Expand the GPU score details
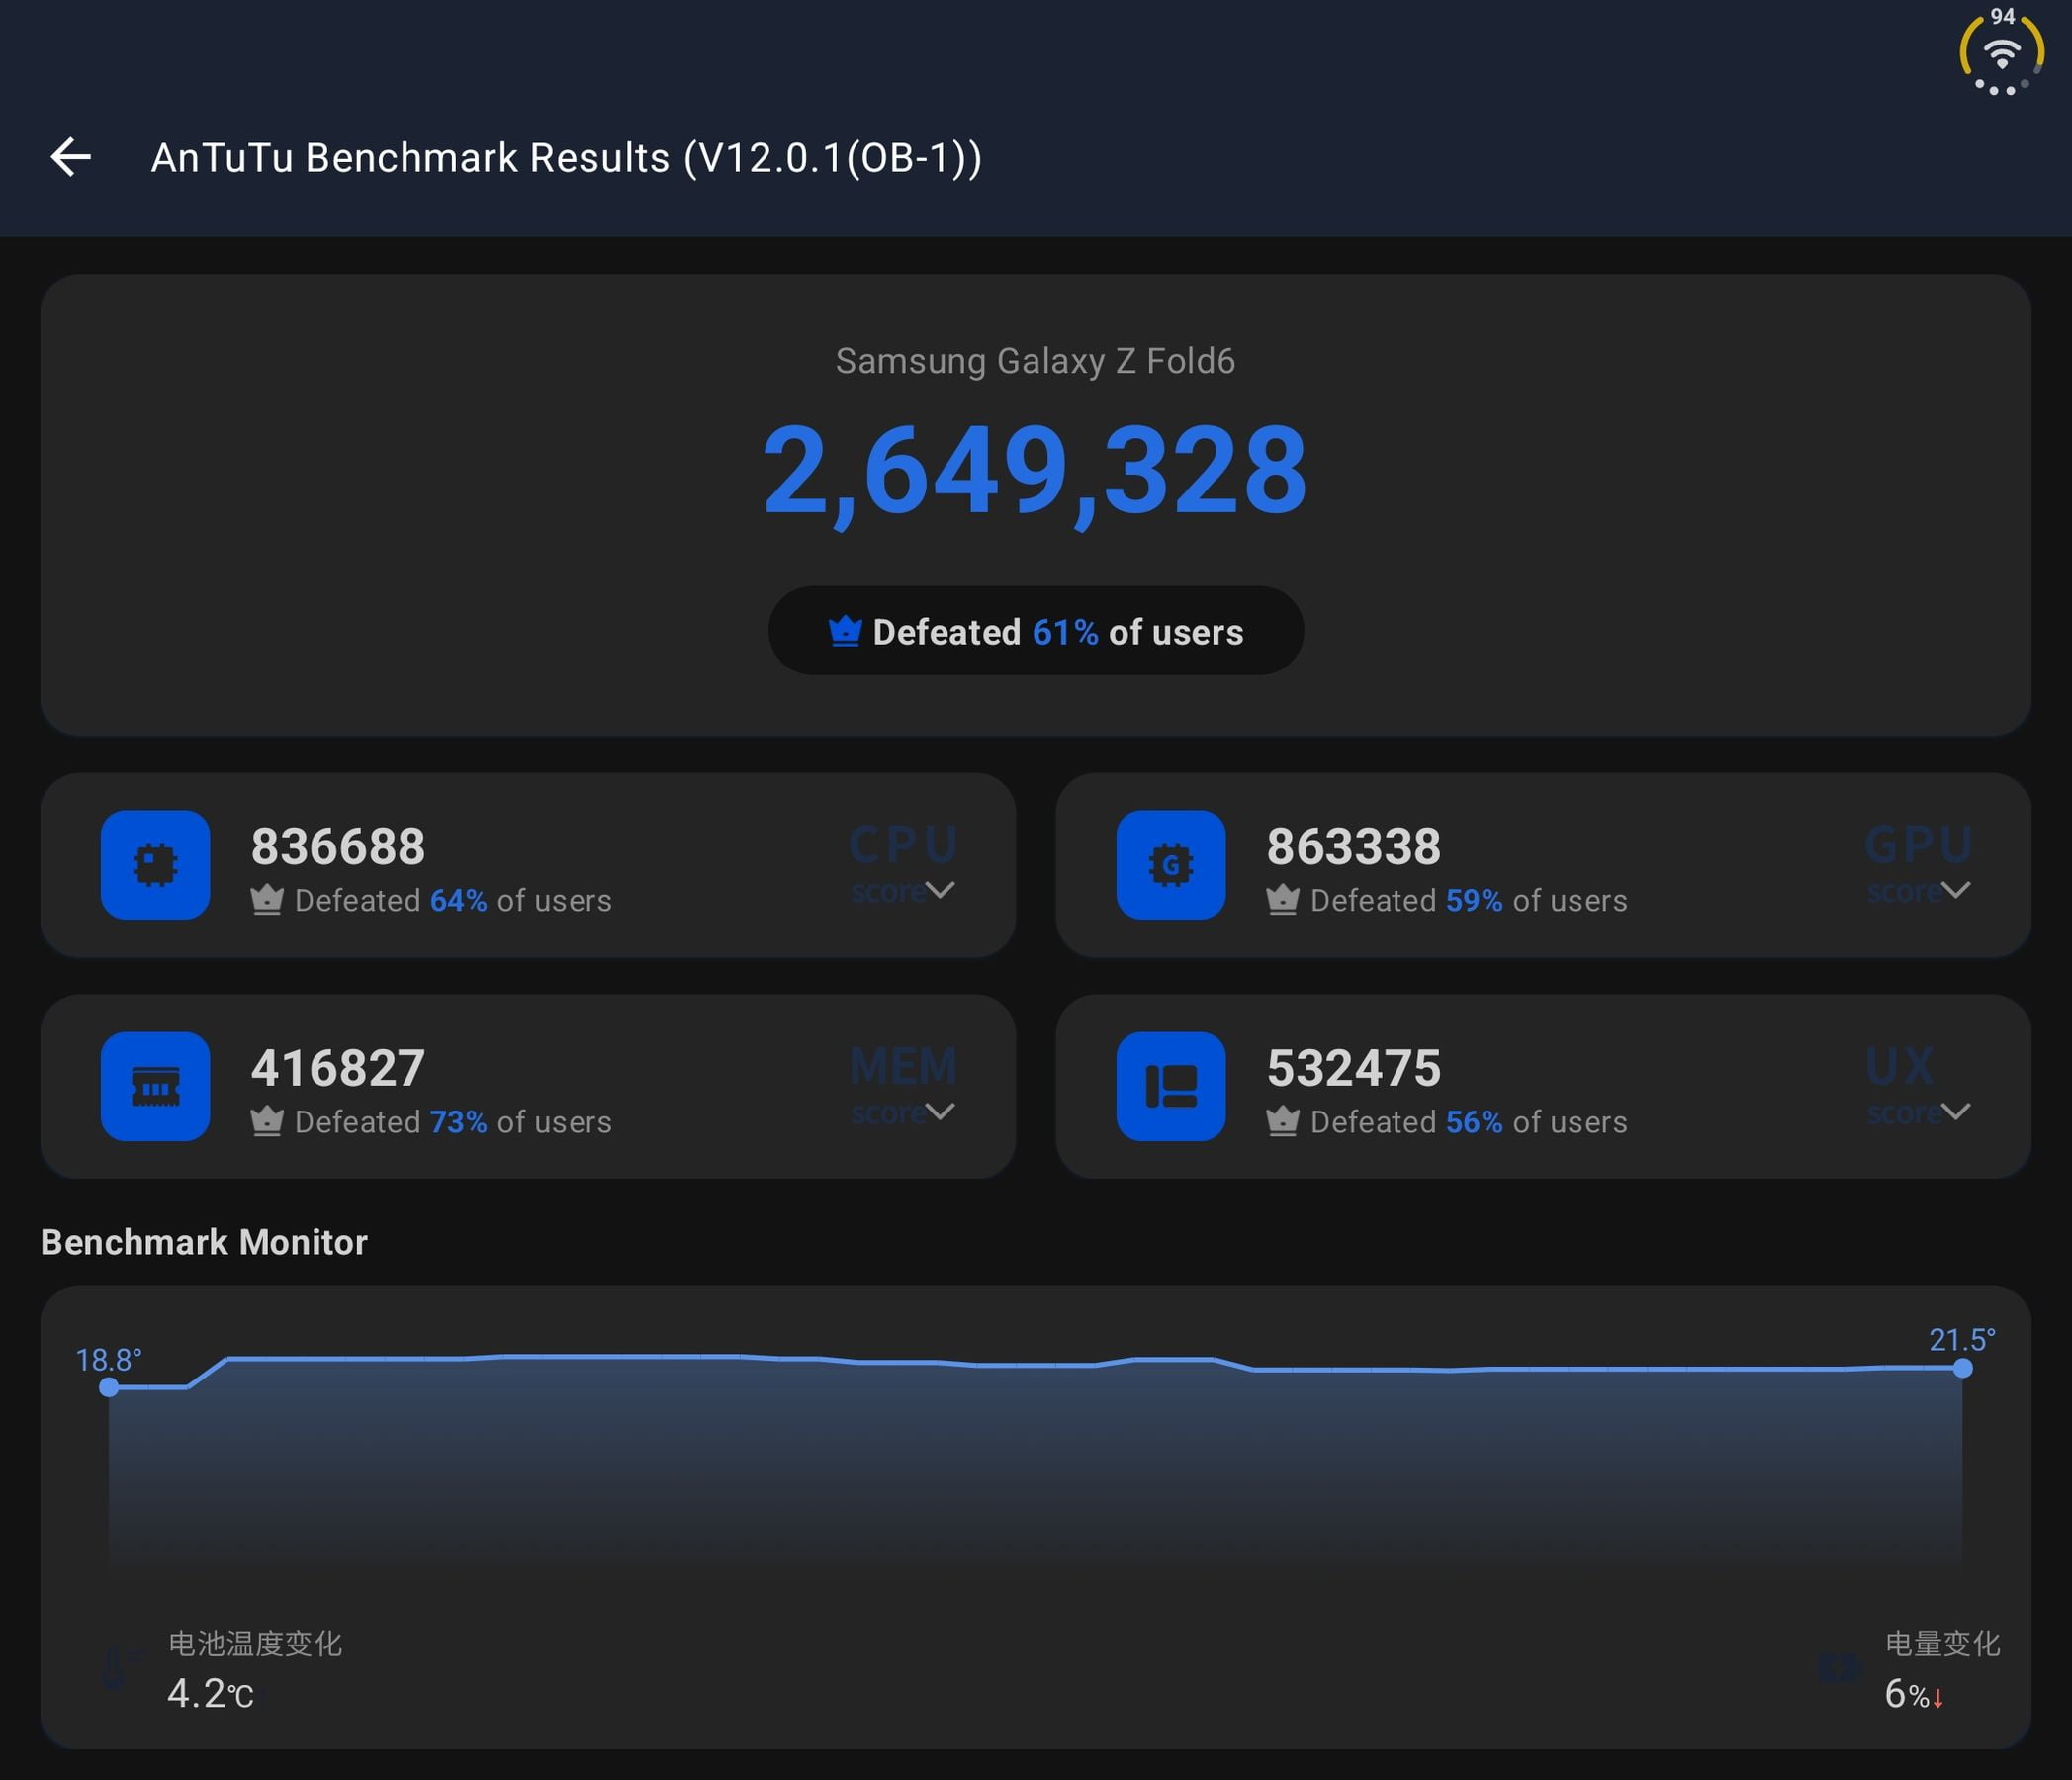 coord(1956,889)
